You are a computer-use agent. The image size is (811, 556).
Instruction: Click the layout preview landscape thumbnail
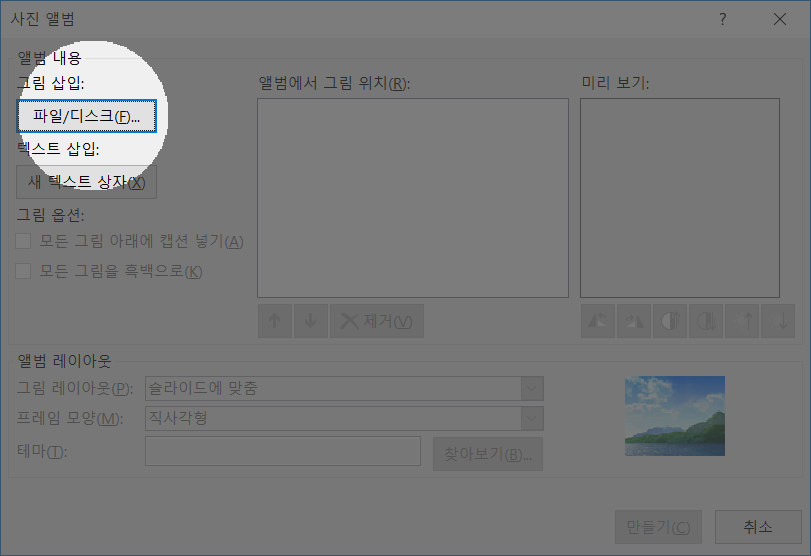674,416
